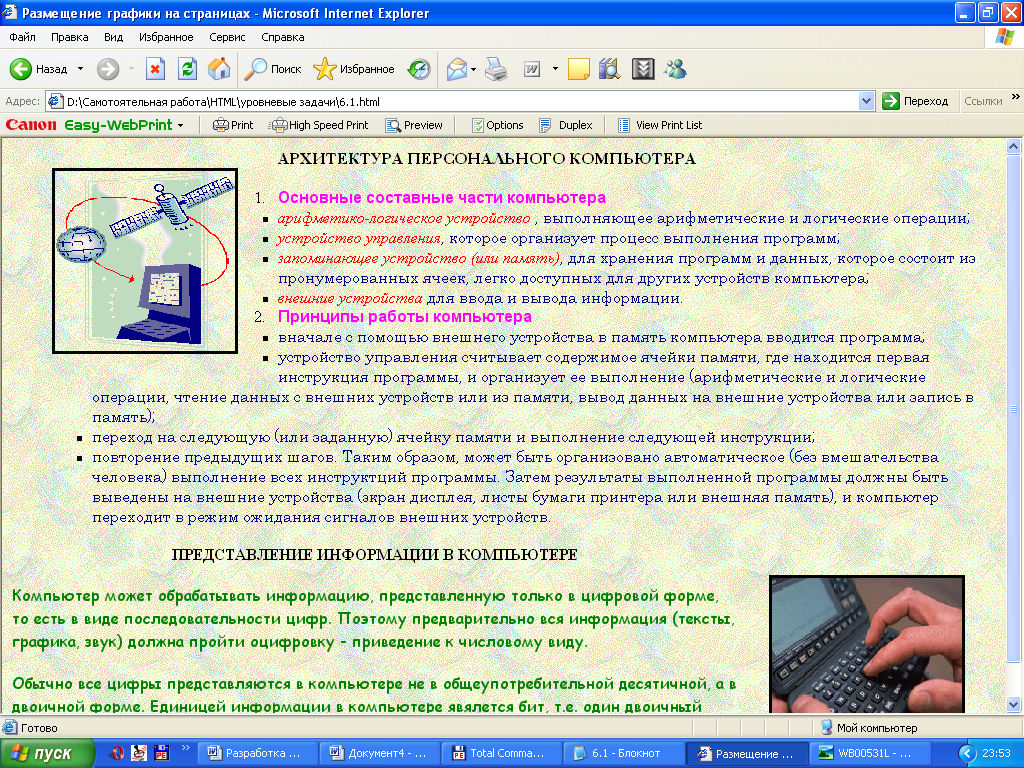Expand the Edit button dropdown arrow
This screenshot has height=768, width=1024.
(555, 69)
